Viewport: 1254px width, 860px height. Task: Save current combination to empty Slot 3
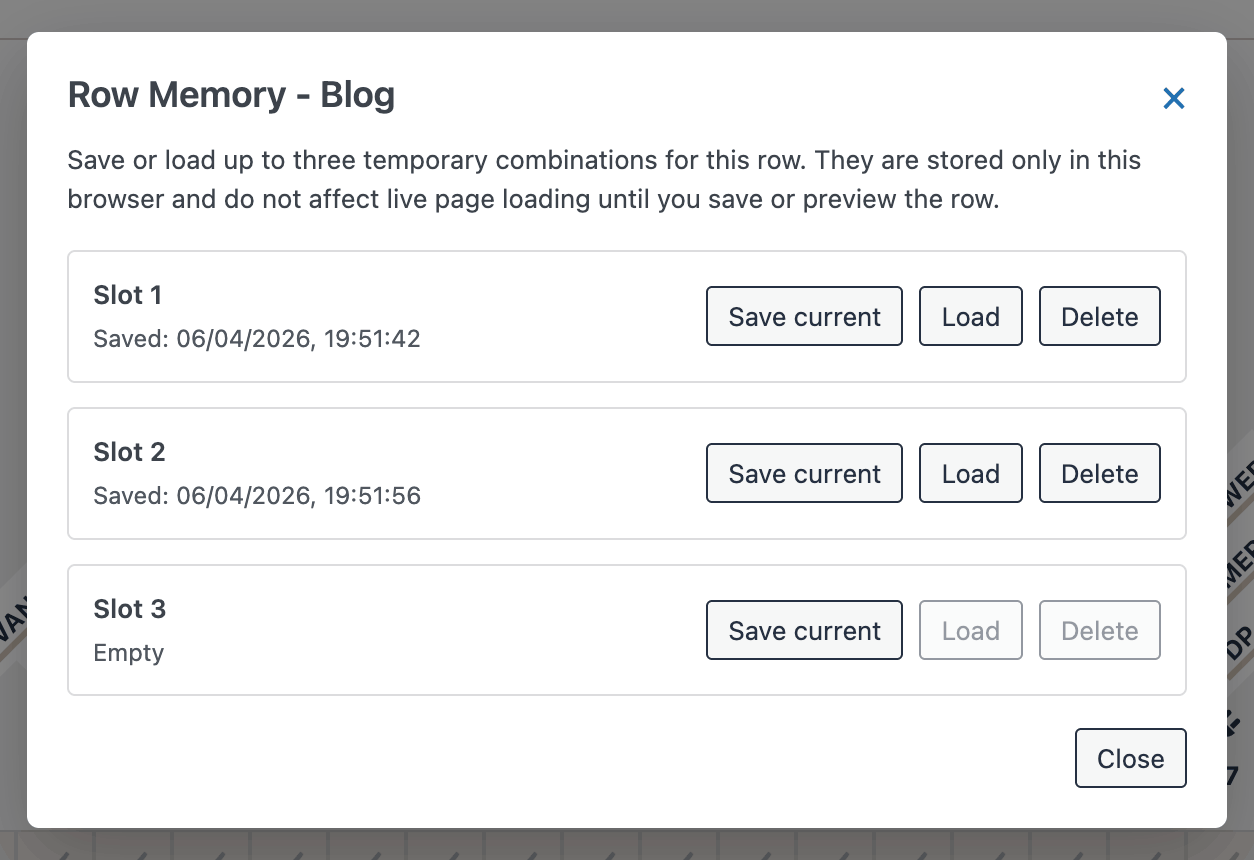804,631
